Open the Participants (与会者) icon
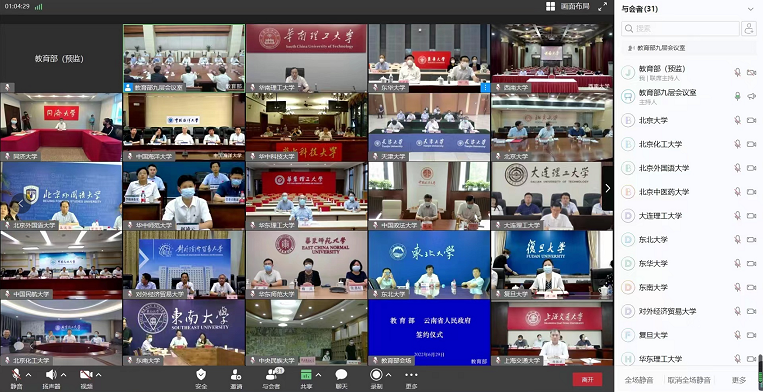The height and width of the screenshot is (392, 763). (x=272, y=374)
